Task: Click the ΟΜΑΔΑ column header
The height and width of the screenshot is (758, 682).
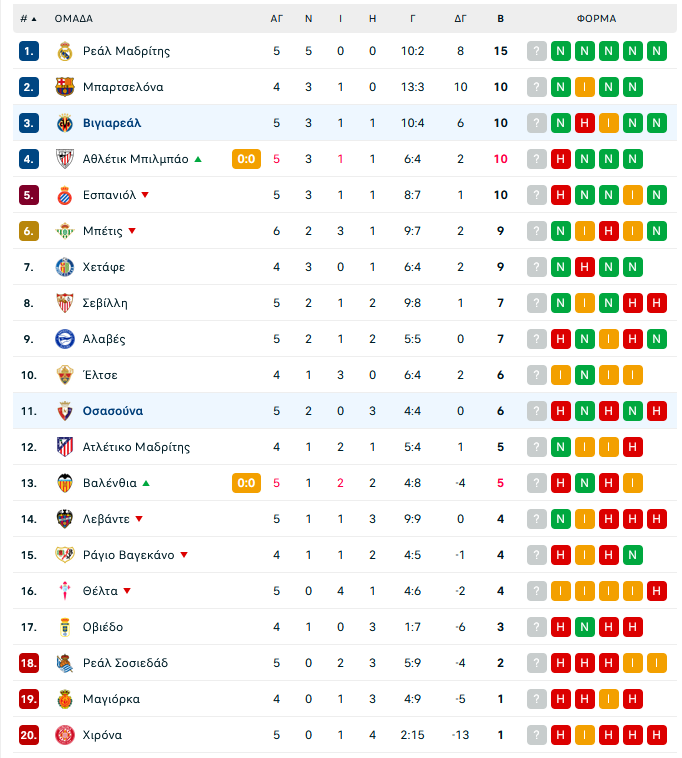Action: pyautogui.click(x=73, y=19)
